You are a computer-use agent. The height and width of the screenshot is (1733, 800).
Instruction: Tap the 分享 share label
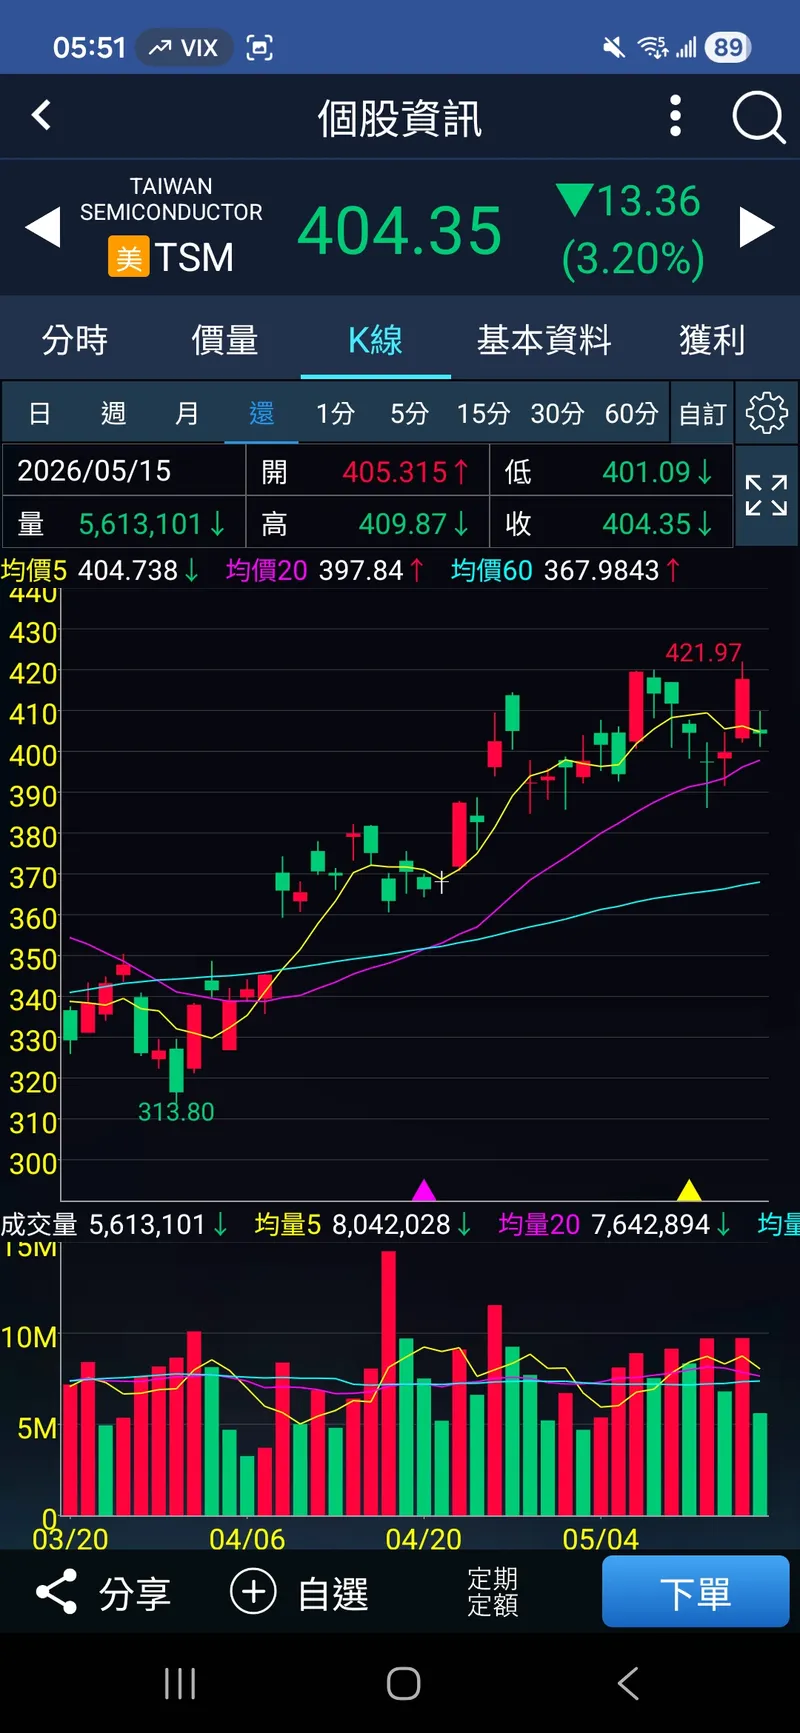(134, 1593)
